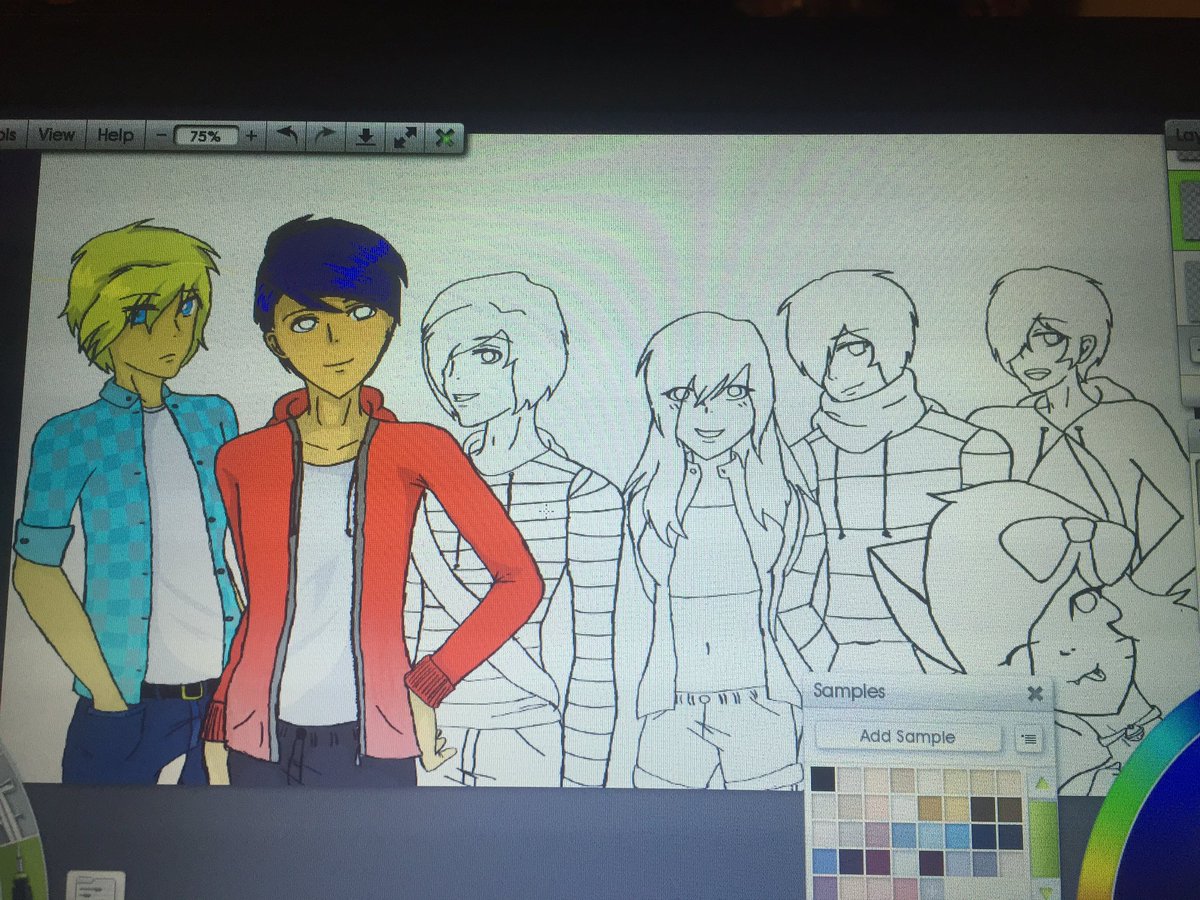Pick the dark navy first sample swatch
1200x900 pixels.
(823, 779)
